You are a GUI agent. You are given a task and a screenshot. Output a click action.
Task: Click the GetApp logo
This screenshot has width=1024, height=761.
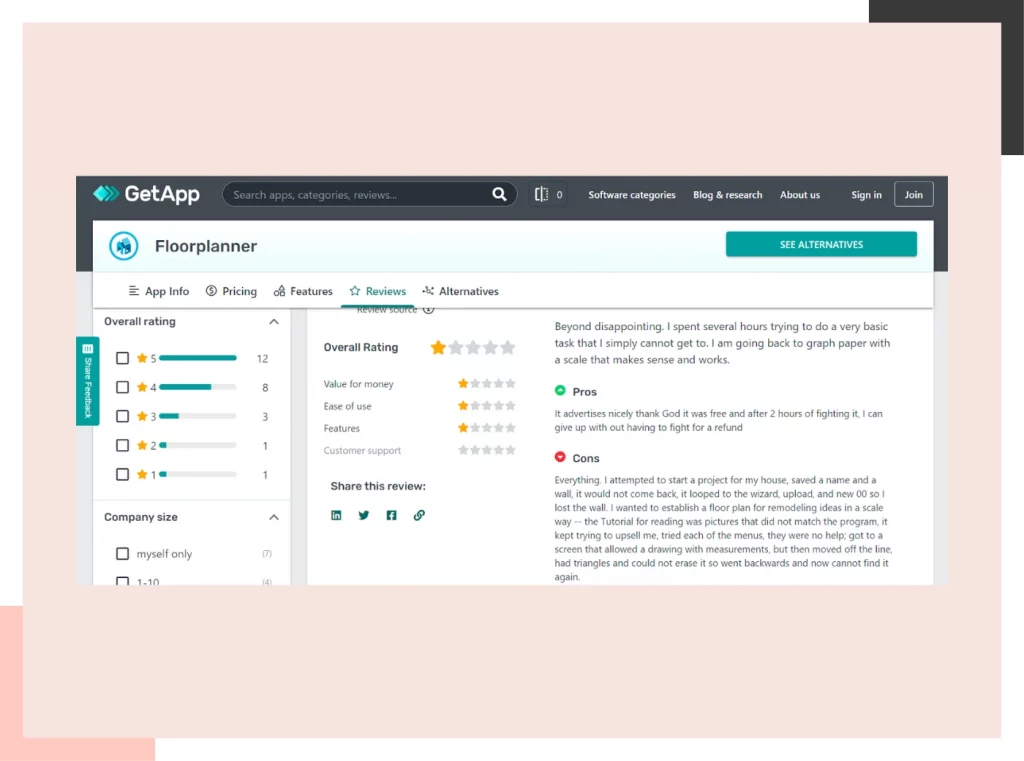[146, 194]
